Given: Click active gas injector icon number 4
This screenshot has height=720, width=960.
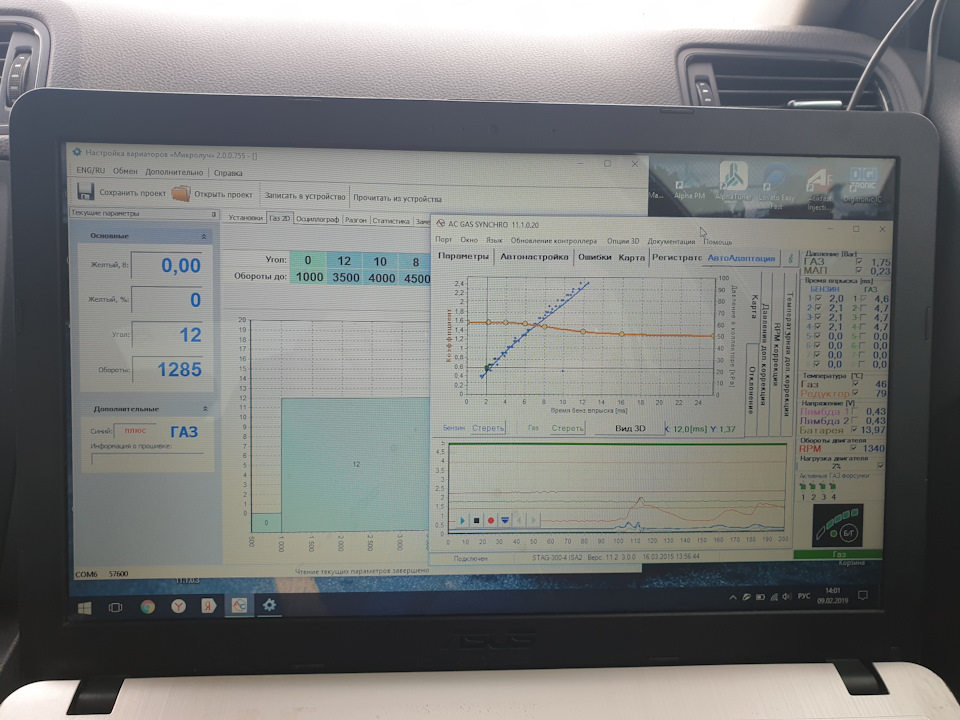Looking at the screenshot, I should tap(833, 487).
